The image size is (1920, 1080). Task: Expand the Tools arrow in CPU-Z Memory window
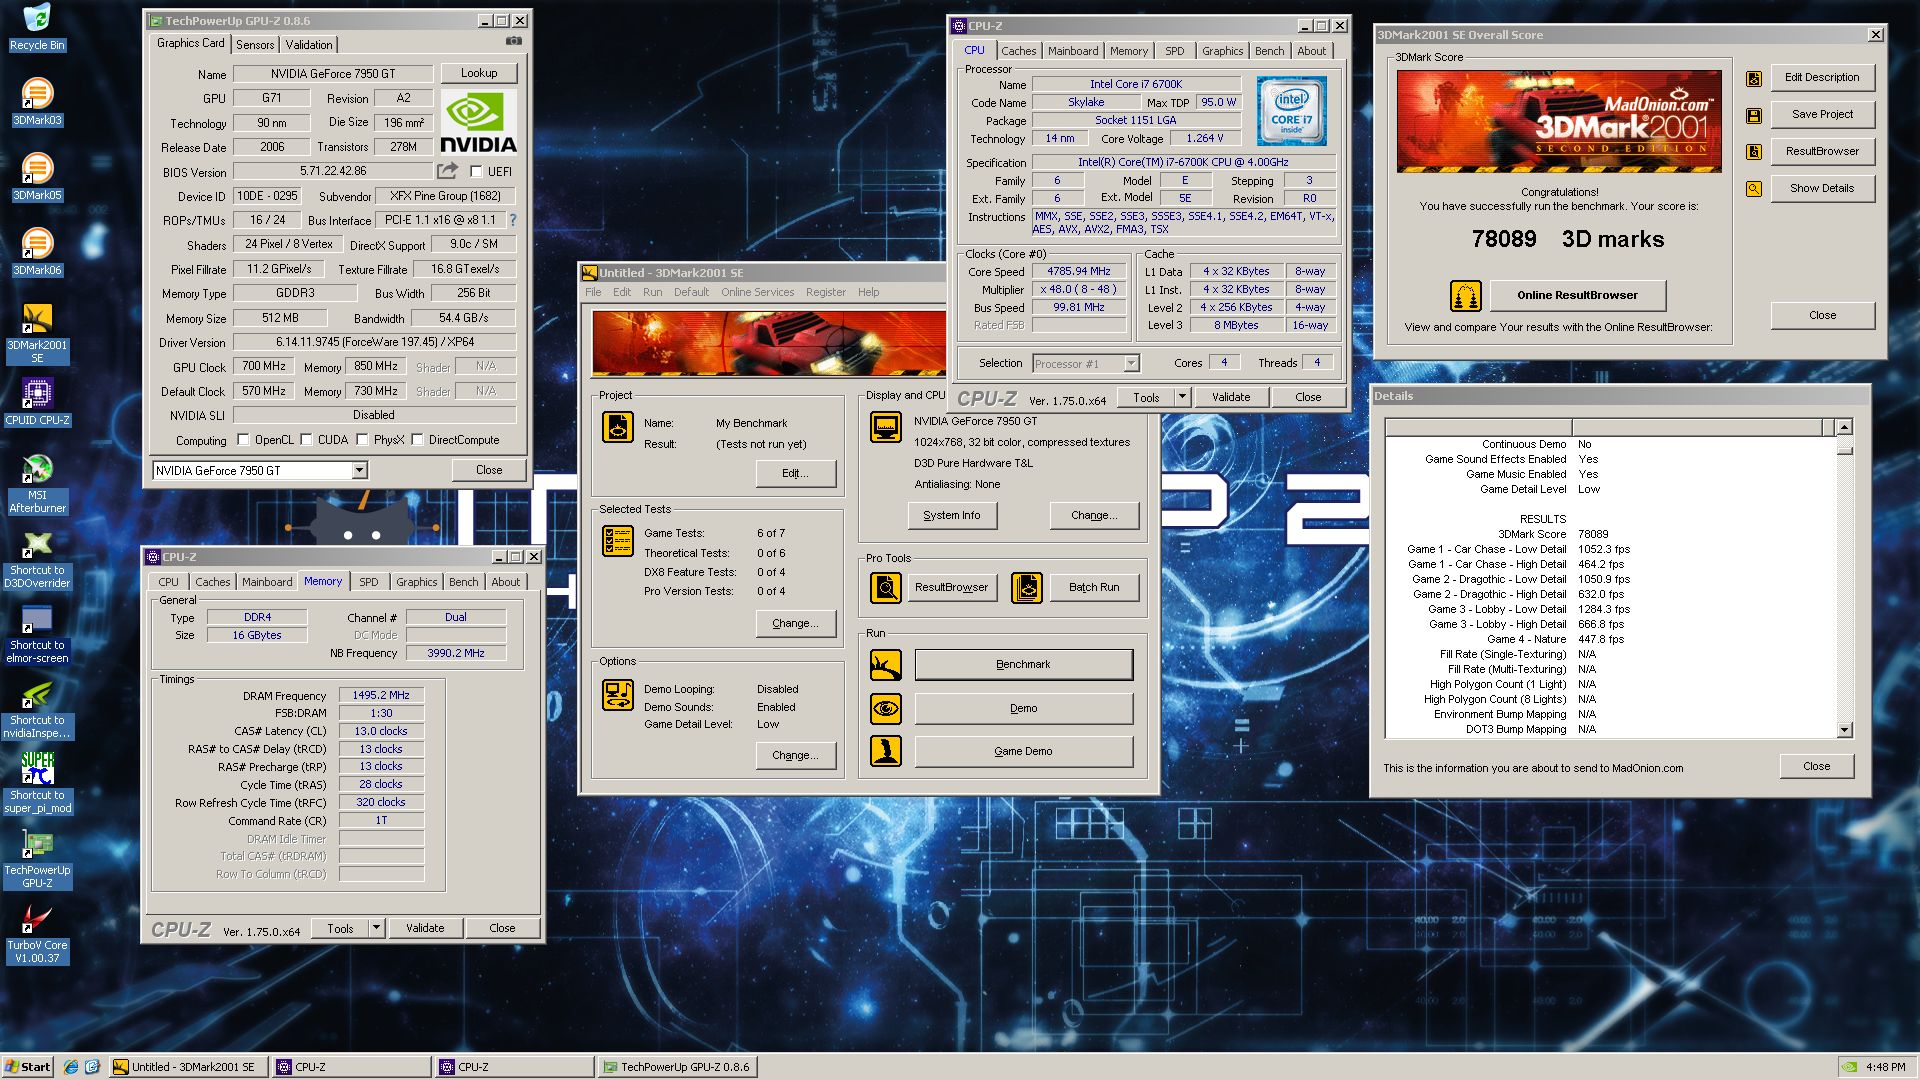point(376,928)
